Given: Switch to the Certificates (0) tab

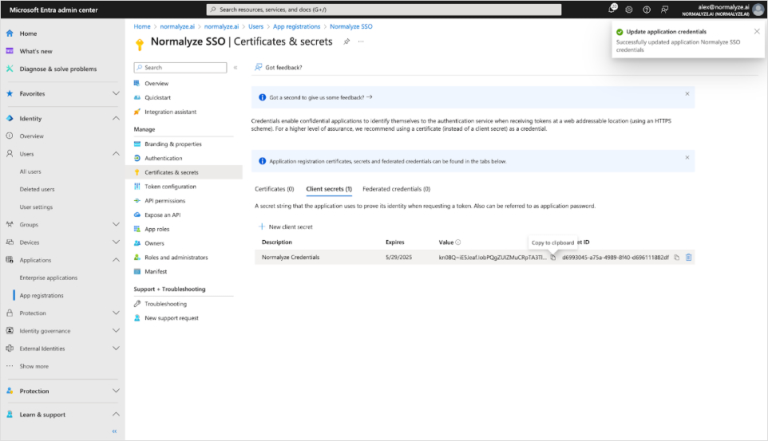Looking at the screenshot, I should (x=274, y=188).
